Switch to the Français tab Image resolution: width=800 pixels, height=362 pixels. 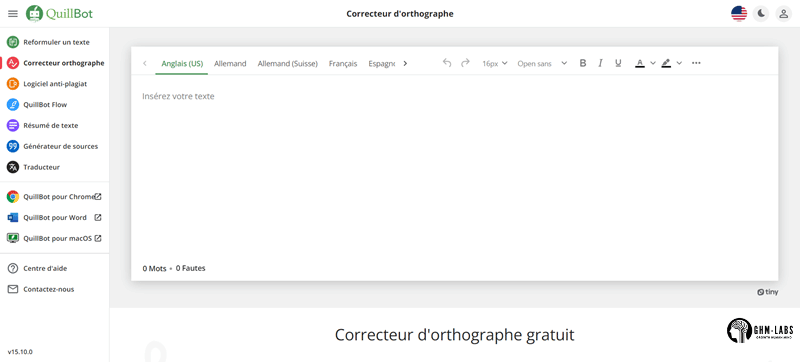coord(343,64)
